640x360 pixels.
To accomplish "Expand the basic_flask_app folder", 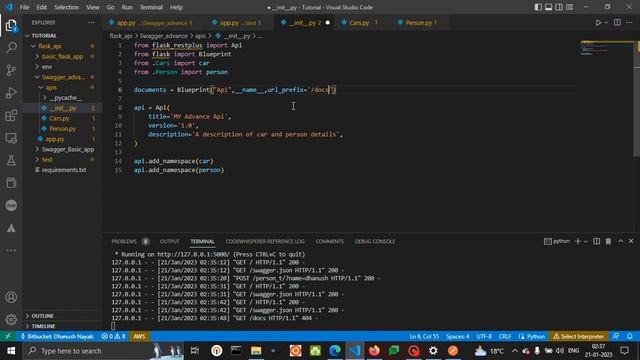I will 62,56.
